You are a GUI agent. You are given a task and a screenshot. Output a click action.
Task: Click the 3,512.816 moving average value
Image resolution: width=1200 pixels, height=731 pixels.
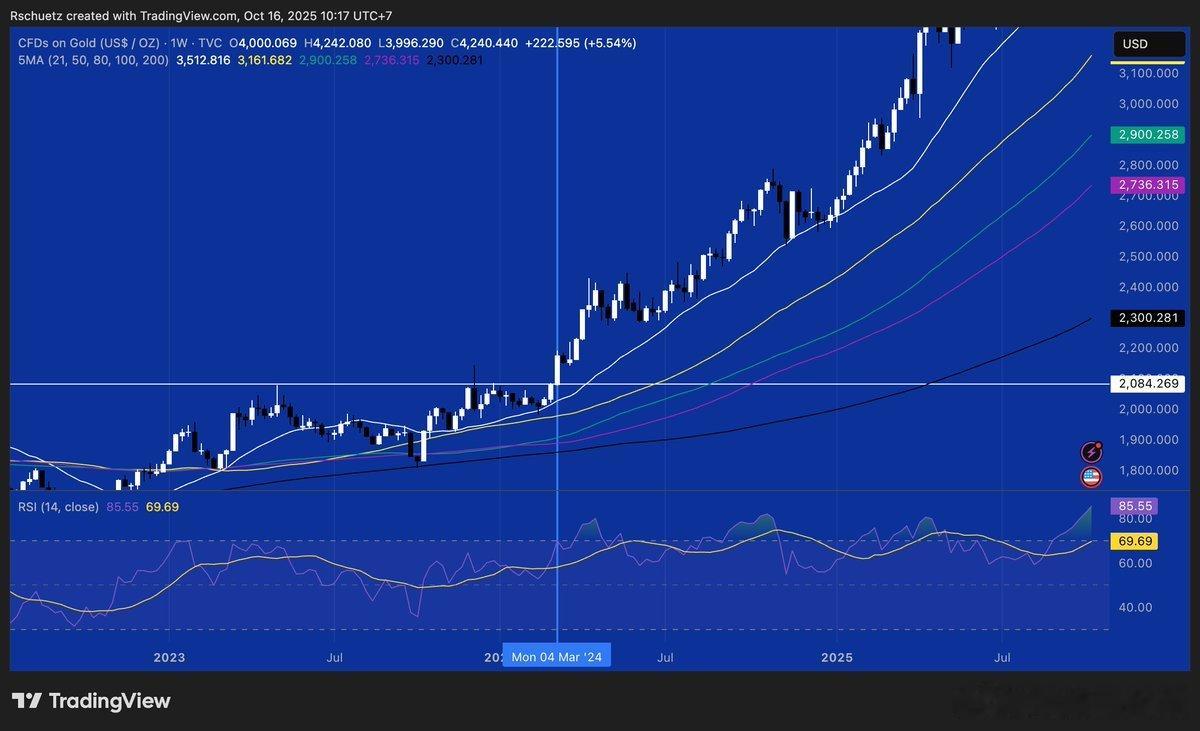203,60
